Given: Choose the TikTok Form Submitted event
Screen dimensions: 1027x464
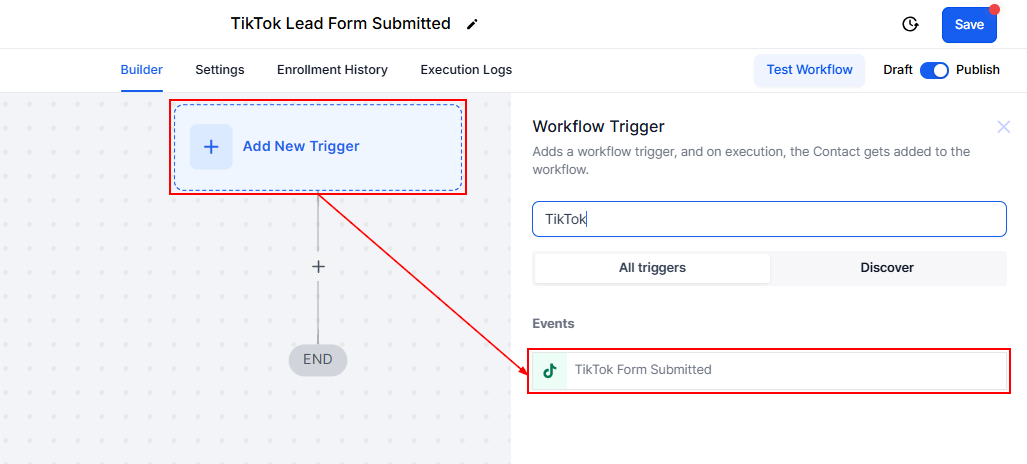Looking at the screenshot, I should [643, 370].
